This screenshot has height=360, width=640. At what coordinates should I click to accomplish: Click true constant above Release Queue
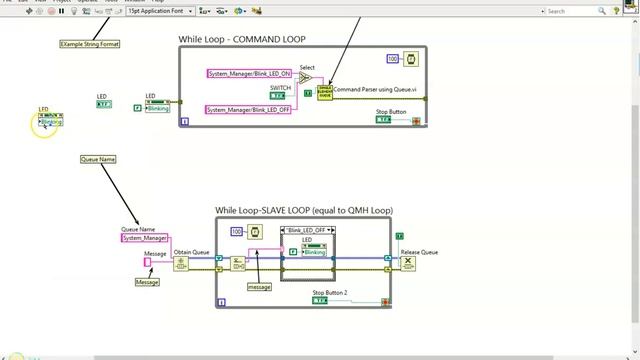point(400,236)
